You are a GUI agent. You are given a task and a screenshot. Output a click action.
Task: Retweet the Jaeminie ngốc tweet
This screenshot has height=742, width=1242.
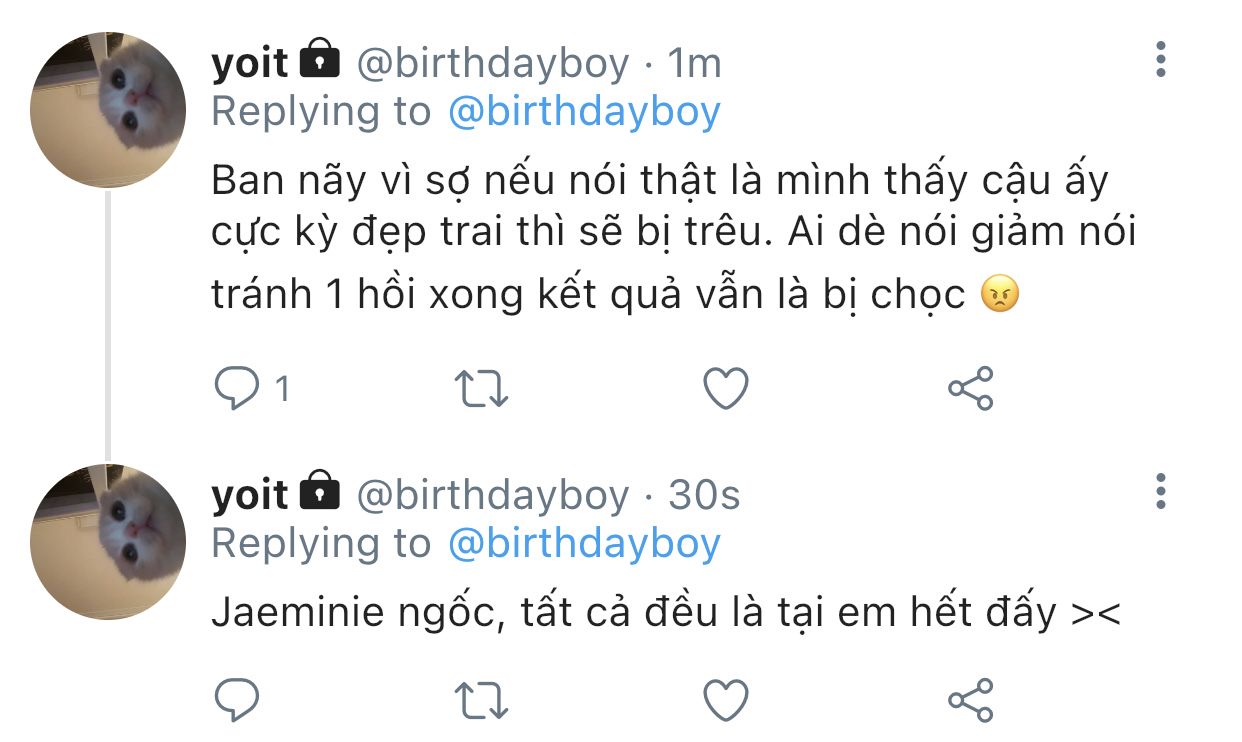pos(481,700)
